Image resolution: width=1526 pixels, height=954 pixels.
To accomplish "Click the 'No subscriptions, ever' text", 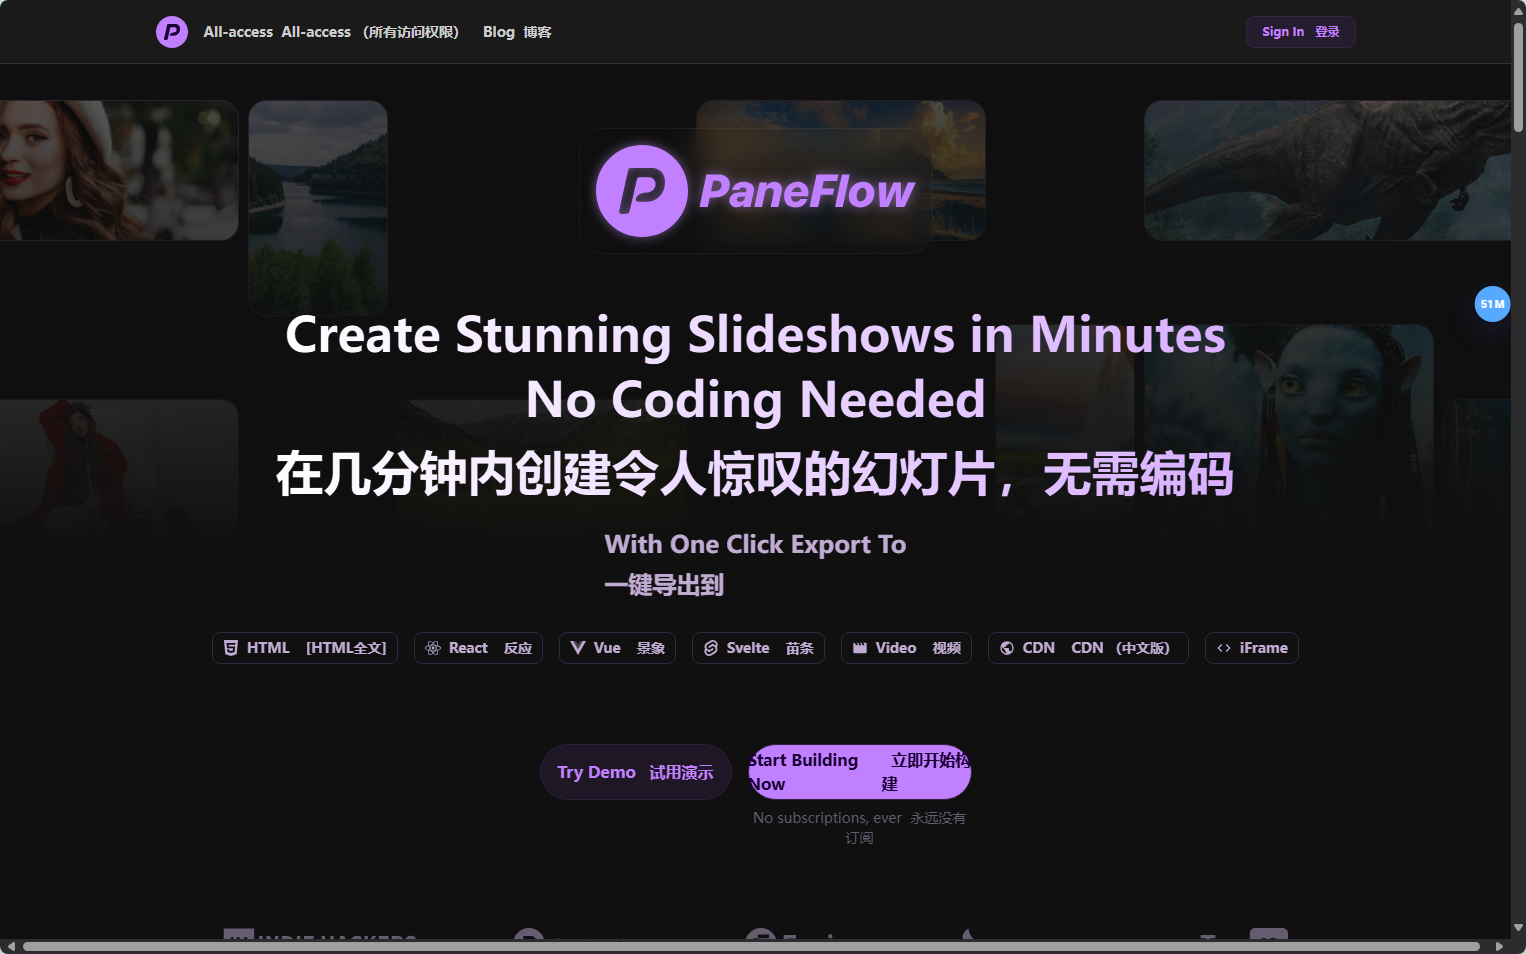I will pyautogui.click(x=827, y=818).
